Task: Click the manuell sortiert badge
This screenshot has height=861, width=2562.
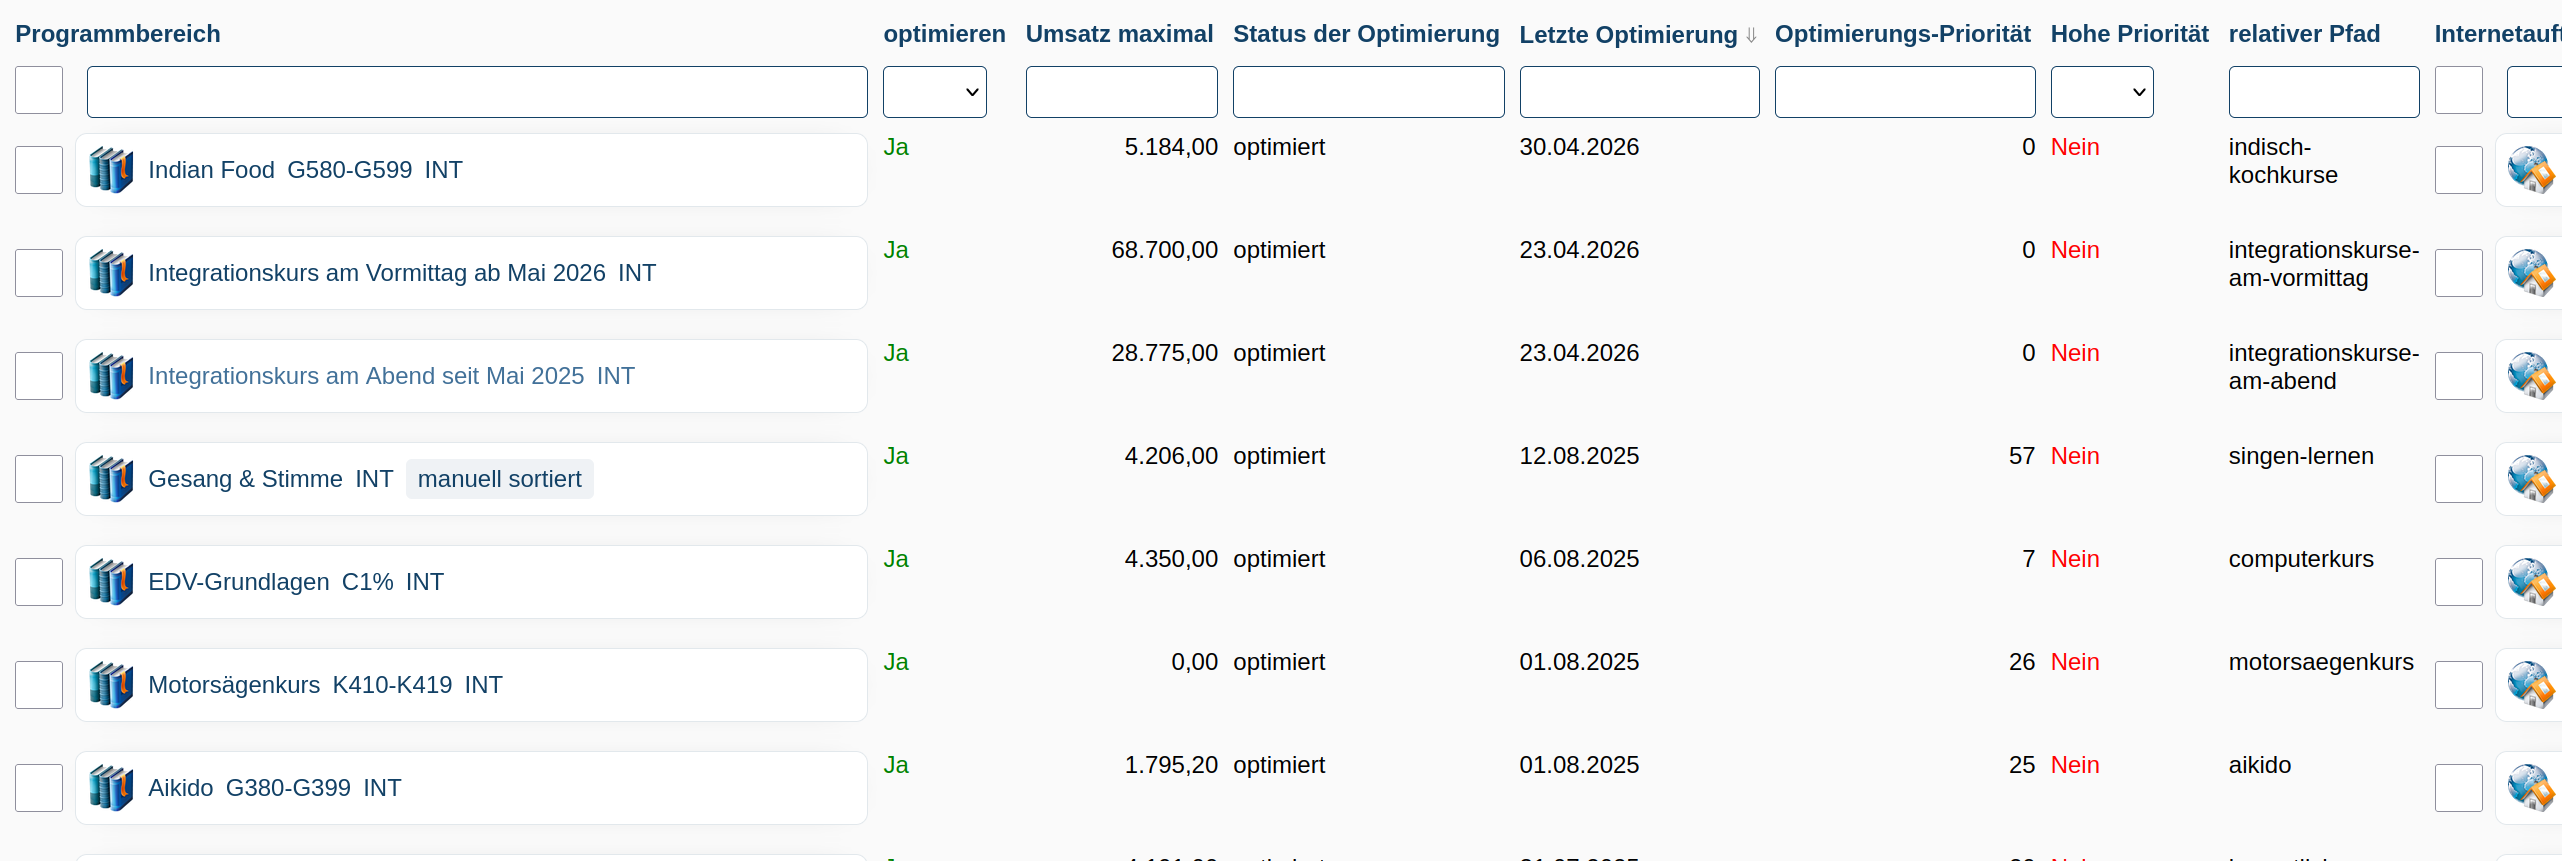Action: point(499,479)
